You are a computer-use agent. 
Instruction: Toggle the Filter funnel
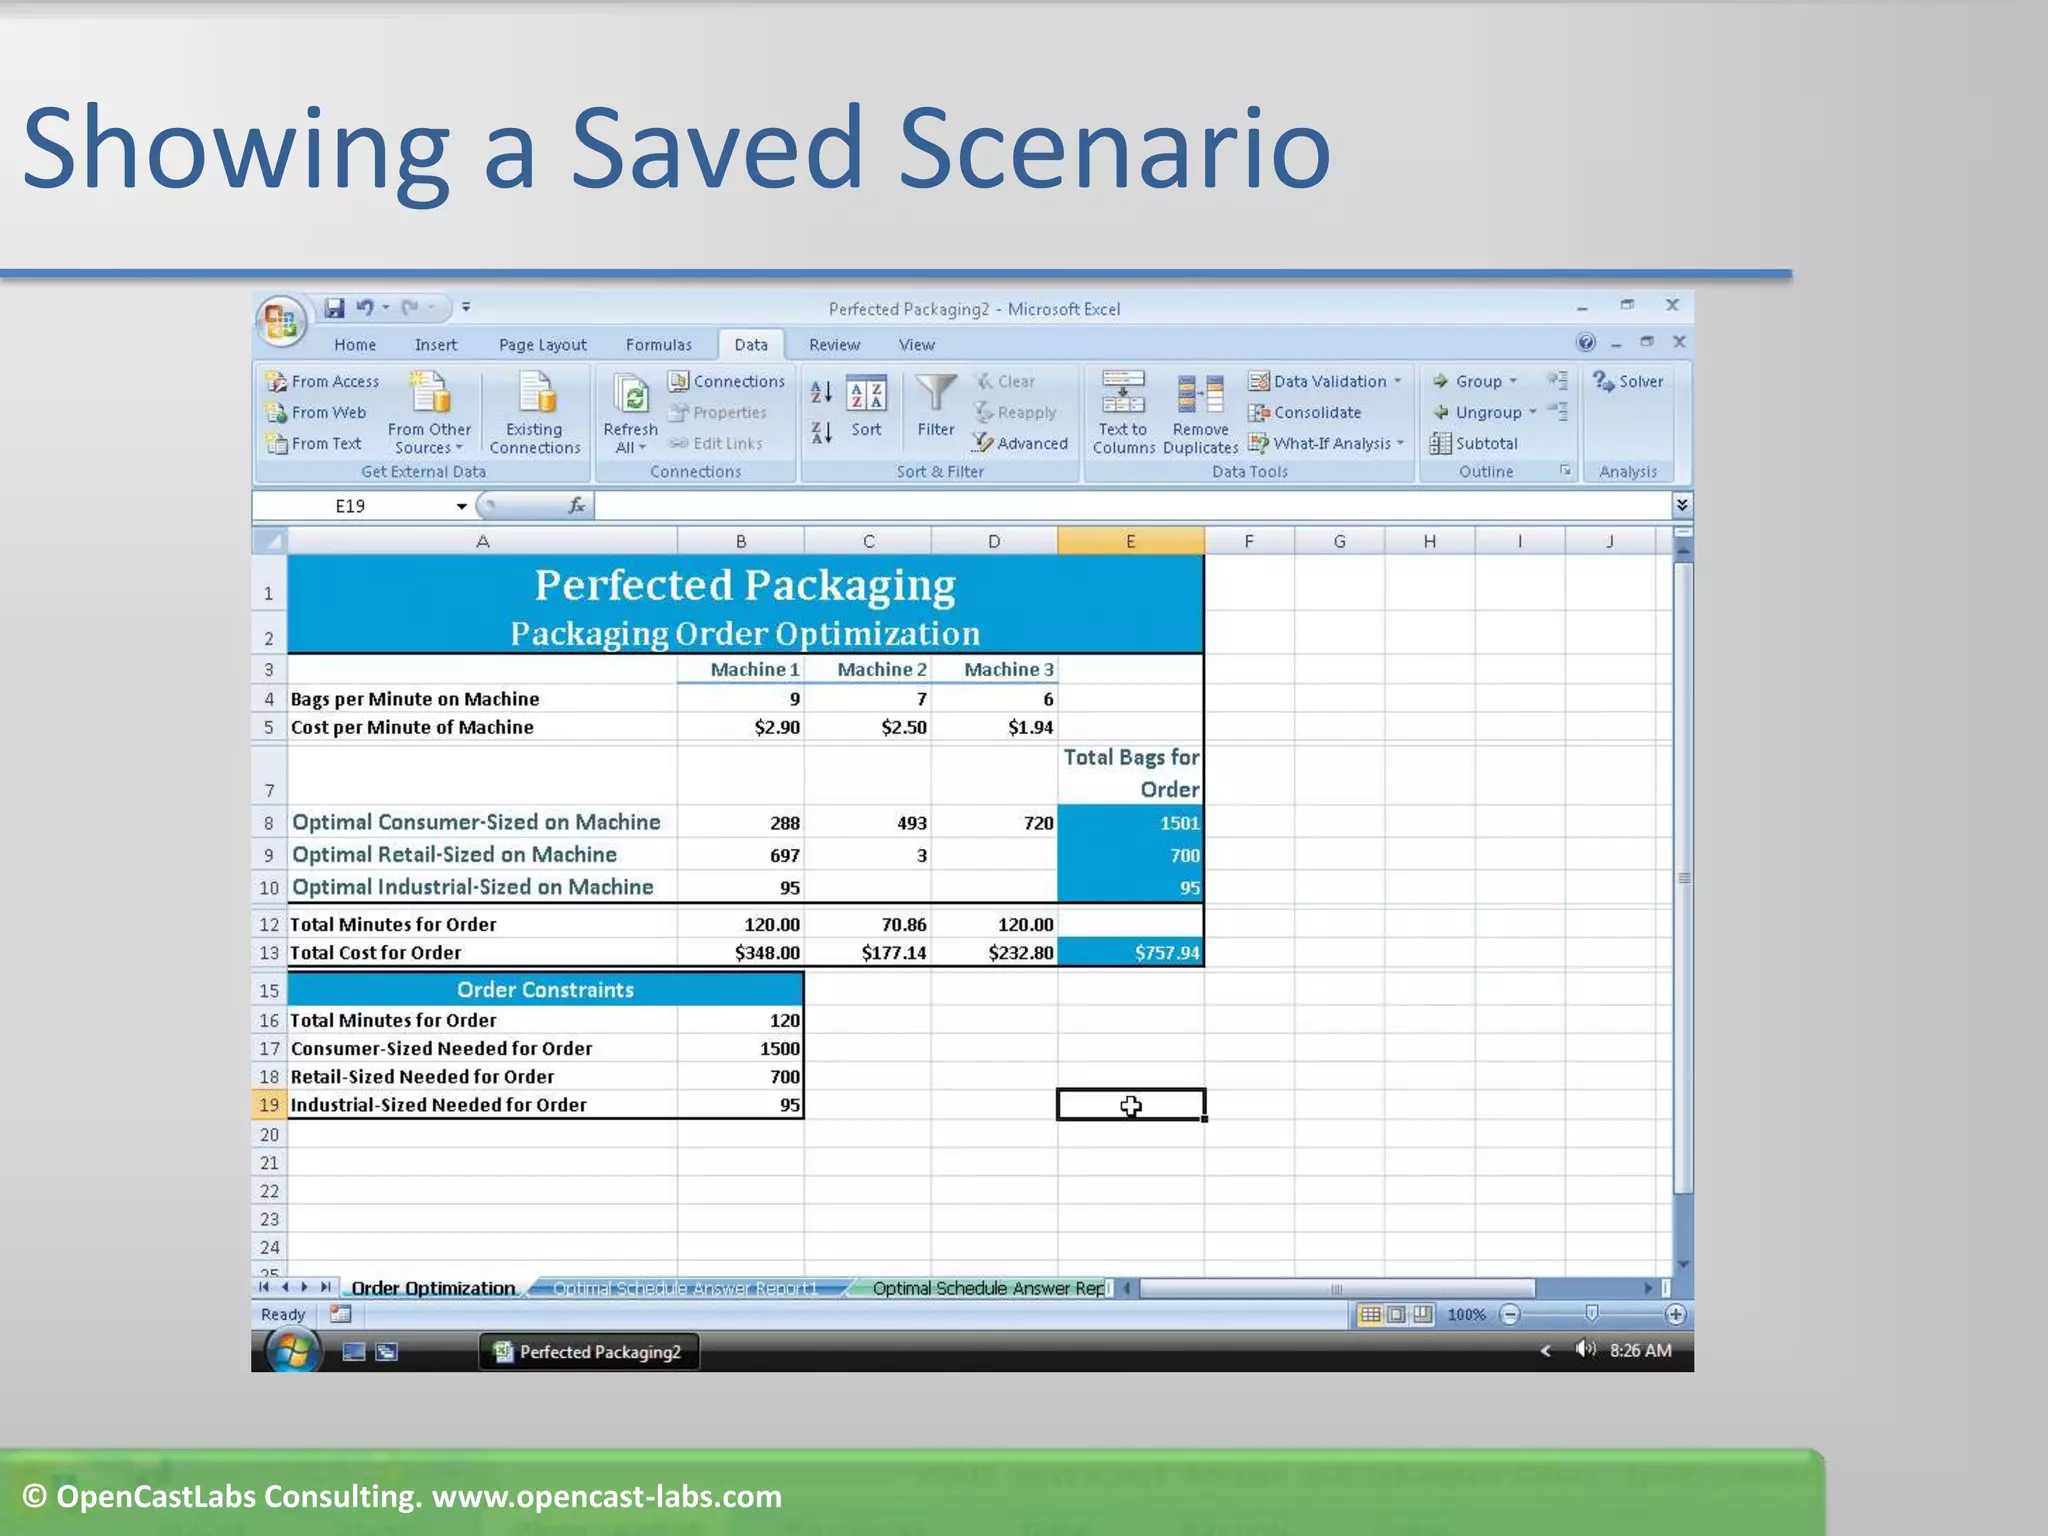click(x=936, y=406)
